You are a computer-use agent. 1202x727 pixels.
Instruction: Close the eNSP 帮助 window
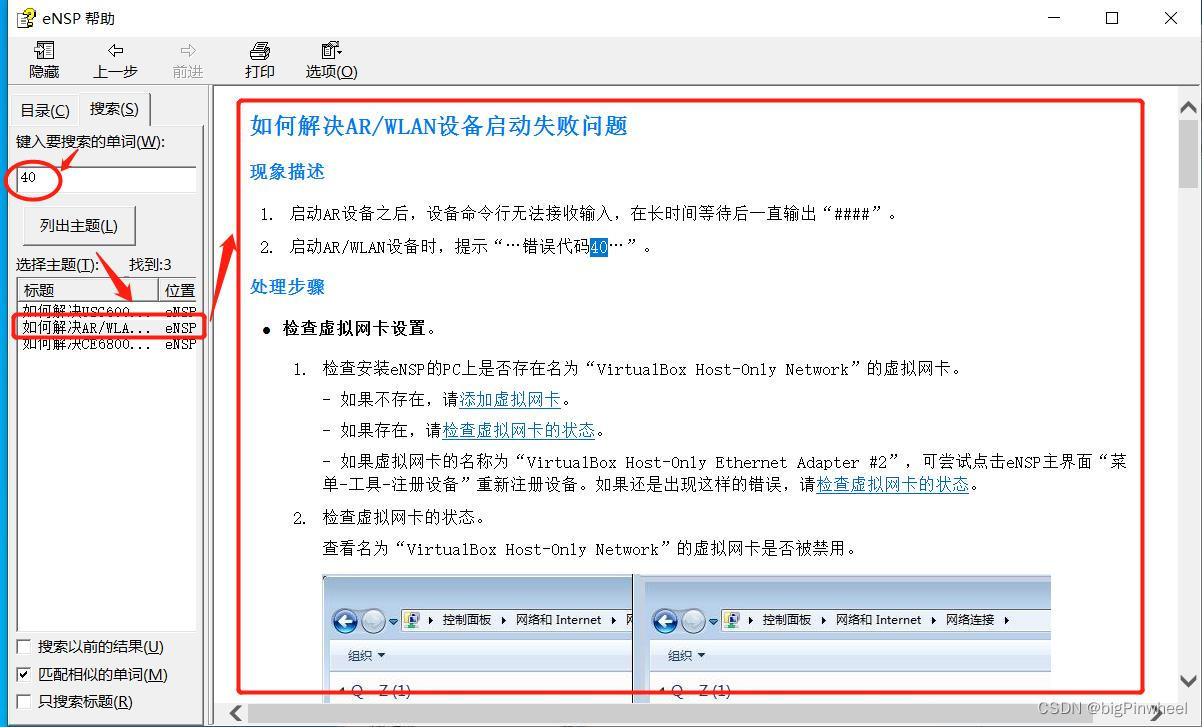[x=1171, y=18]
